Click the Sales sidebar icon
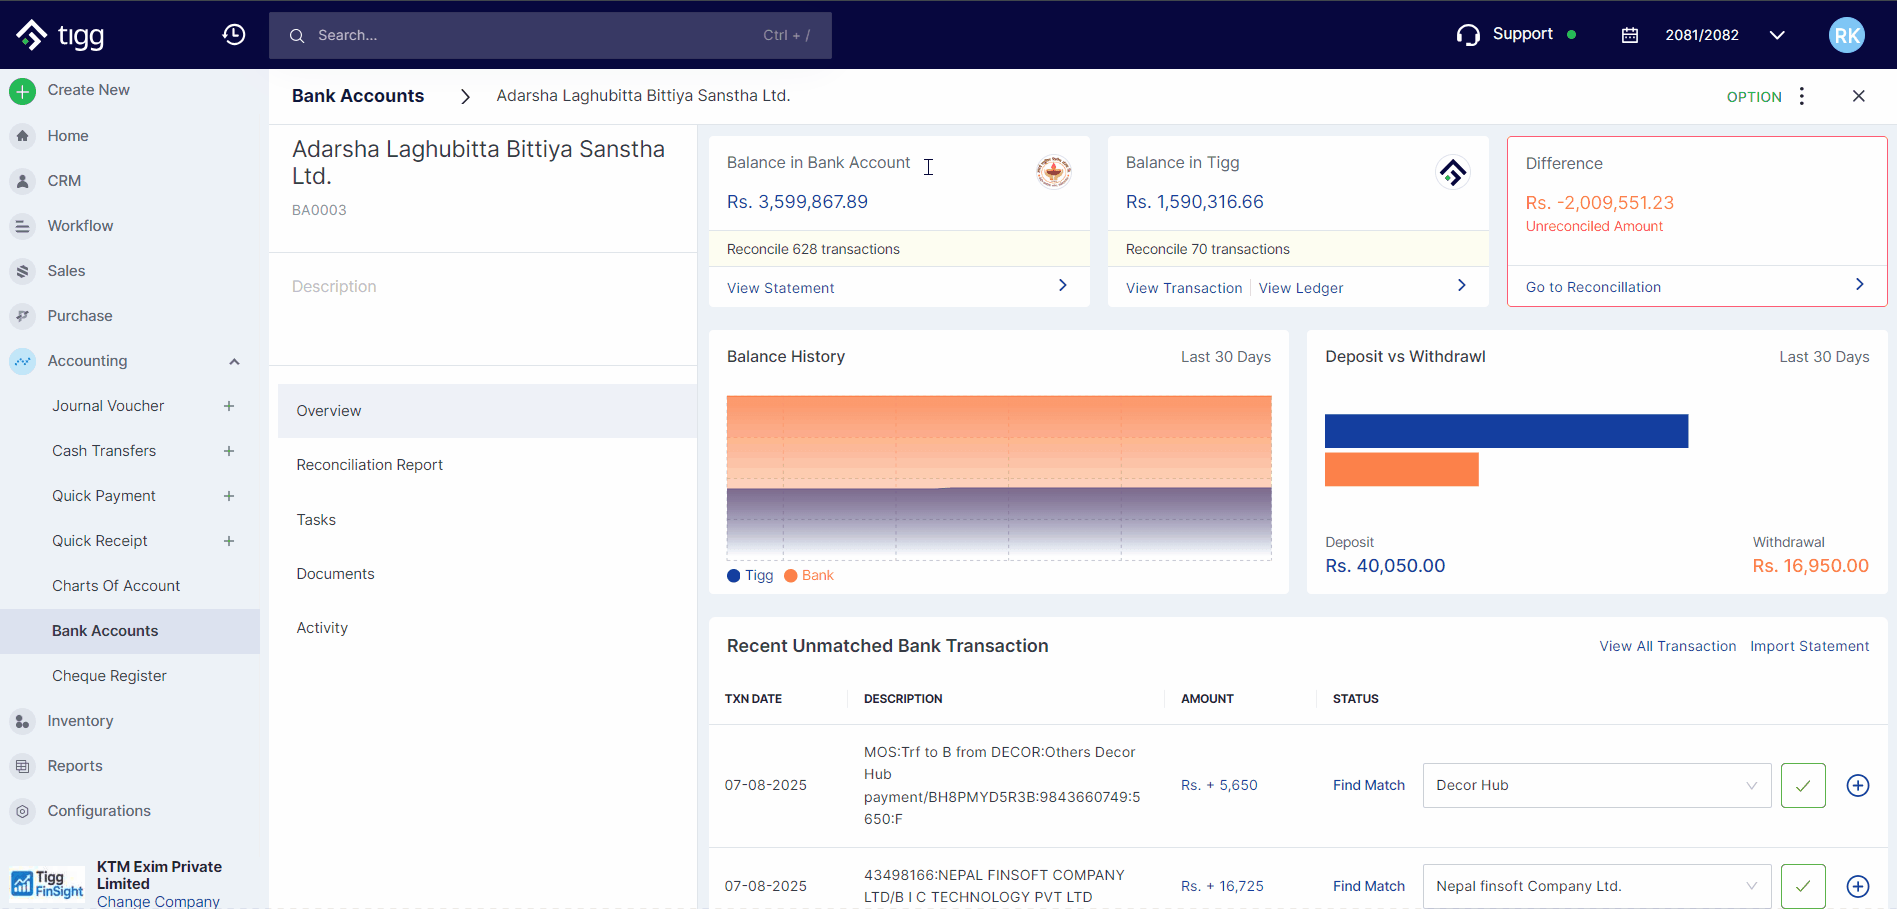1897x909 pixels. pyautogui.click(x=22, y=271)
